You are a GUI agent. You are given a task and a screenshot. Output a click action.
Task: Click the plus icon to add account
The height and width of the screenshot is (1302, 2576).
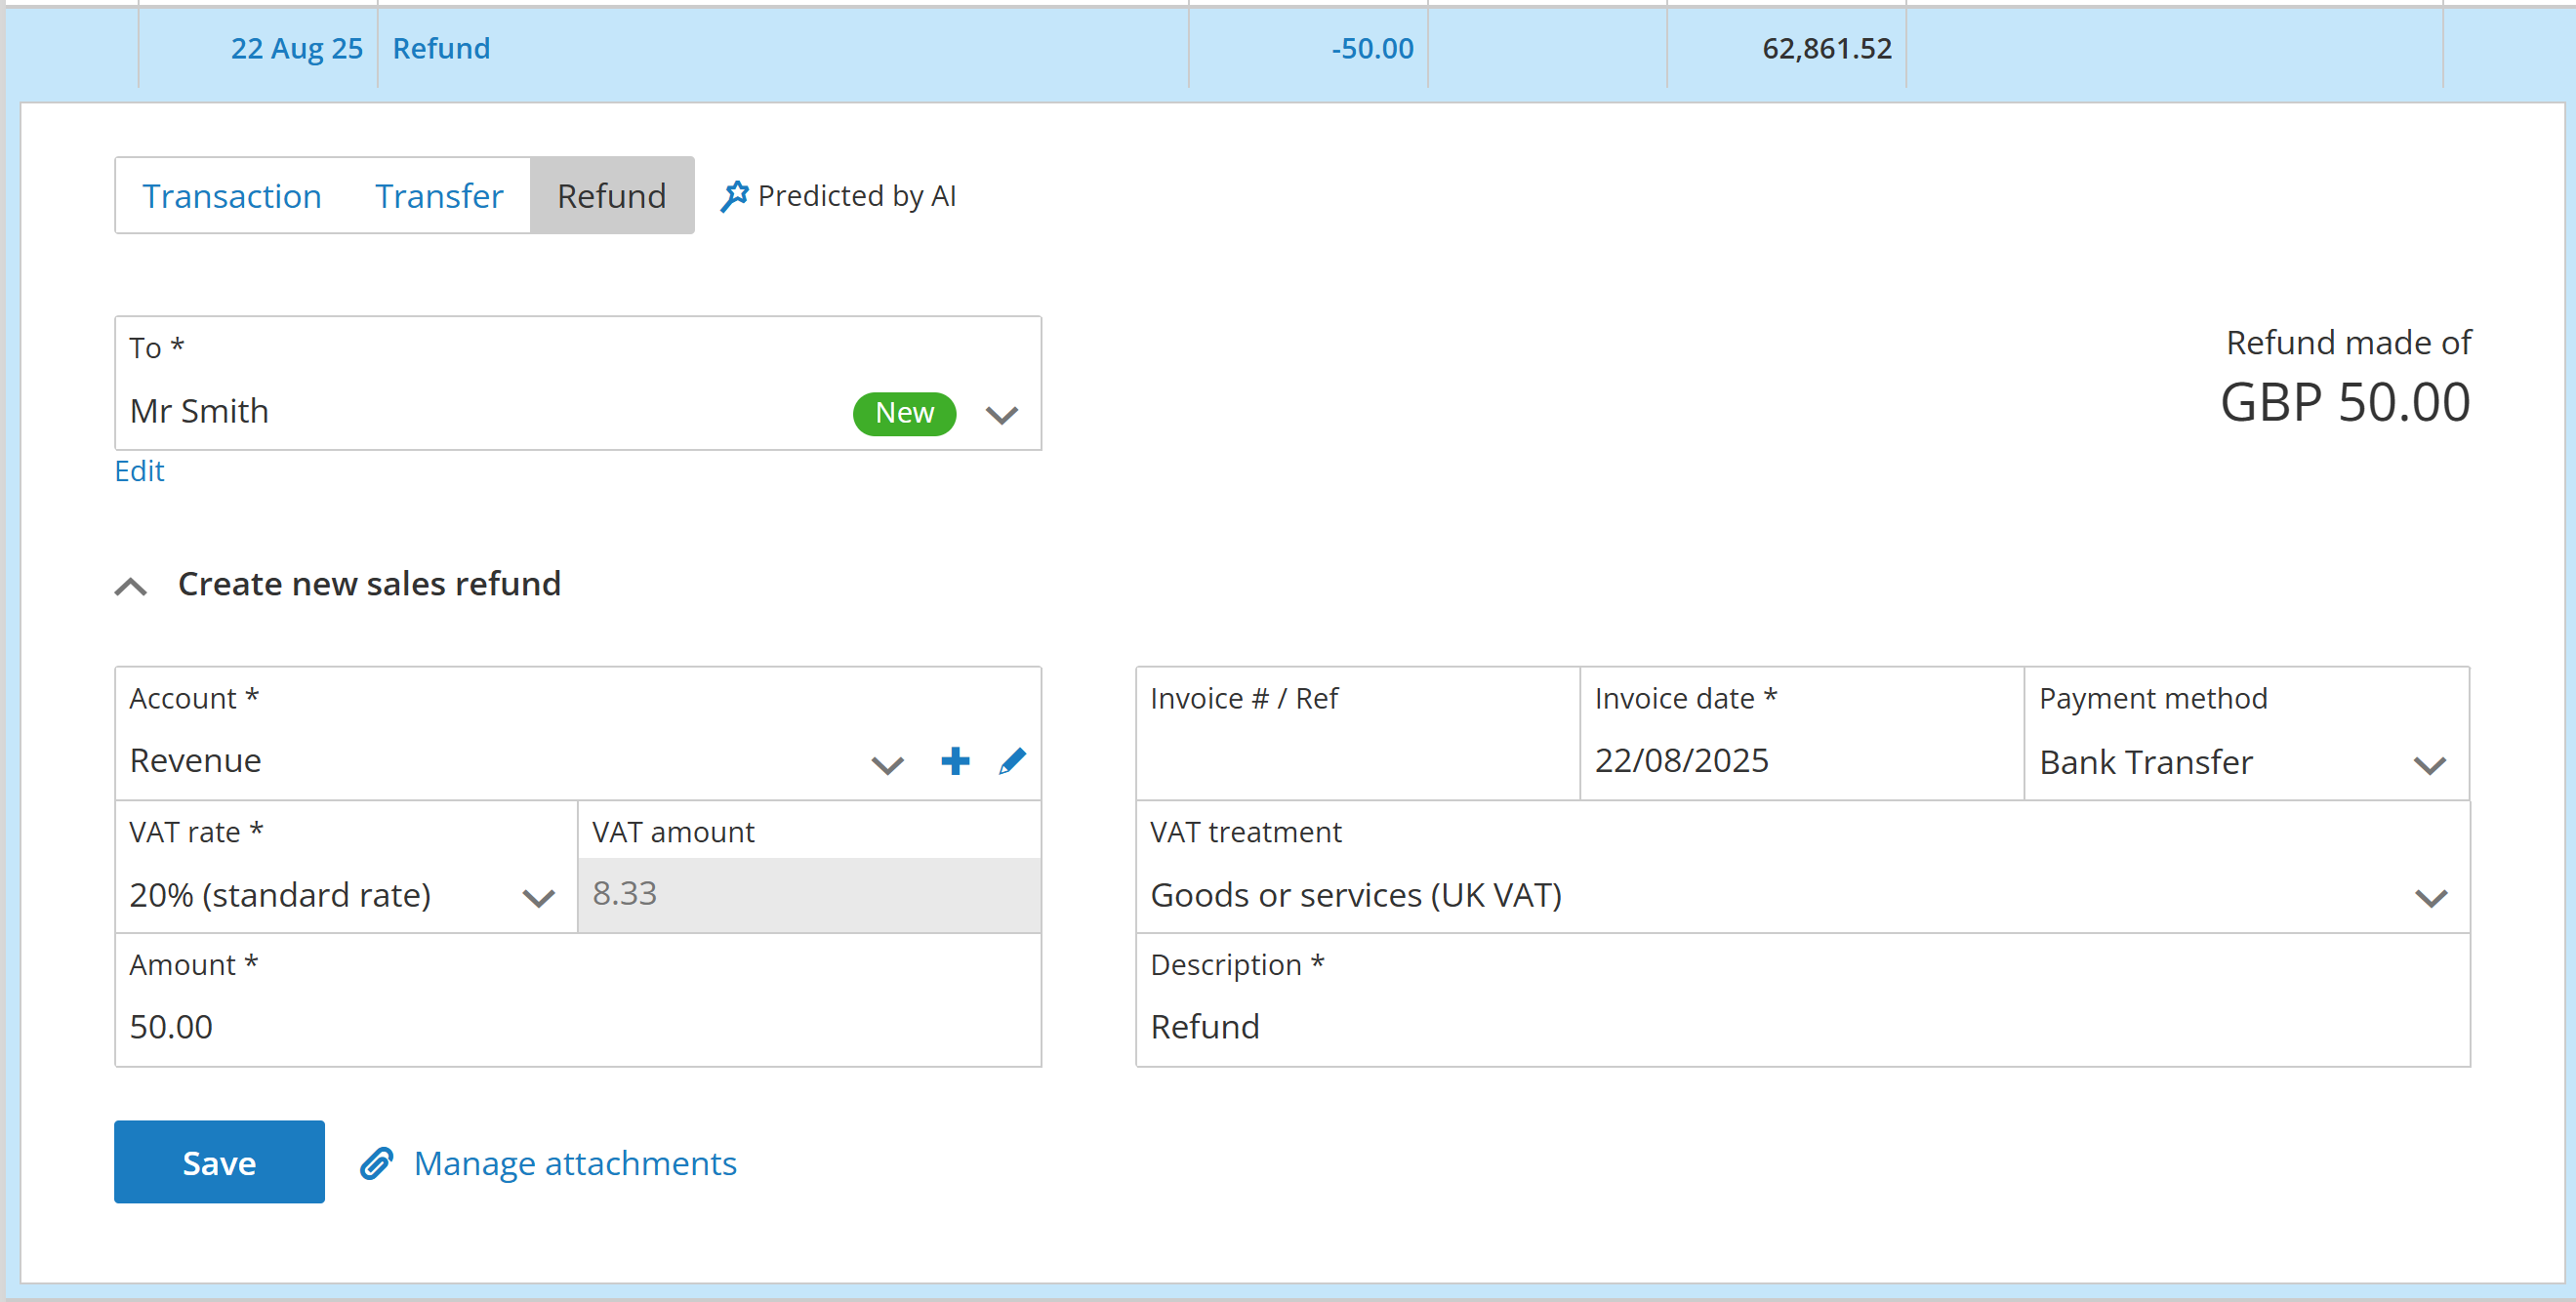pyautogui.click(x=955, y=761)
